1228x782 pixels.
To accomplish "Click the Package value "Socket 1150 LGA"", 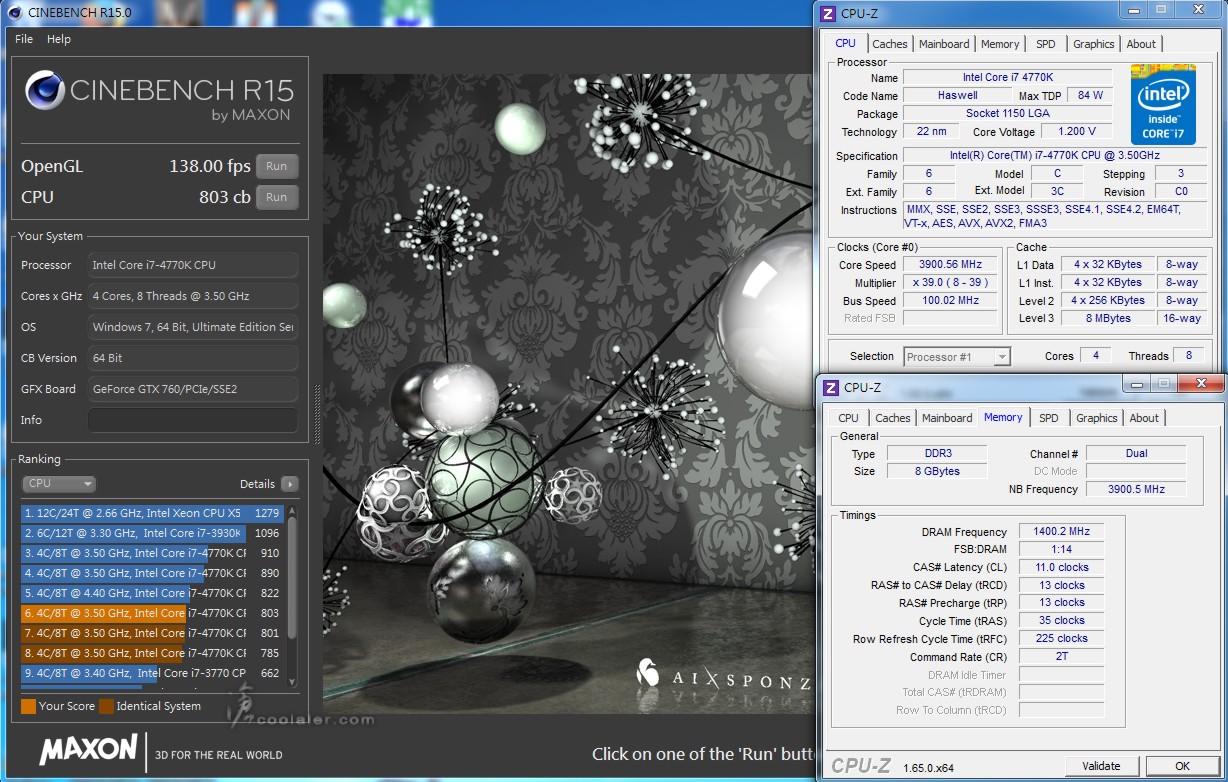I will 1008,113.
